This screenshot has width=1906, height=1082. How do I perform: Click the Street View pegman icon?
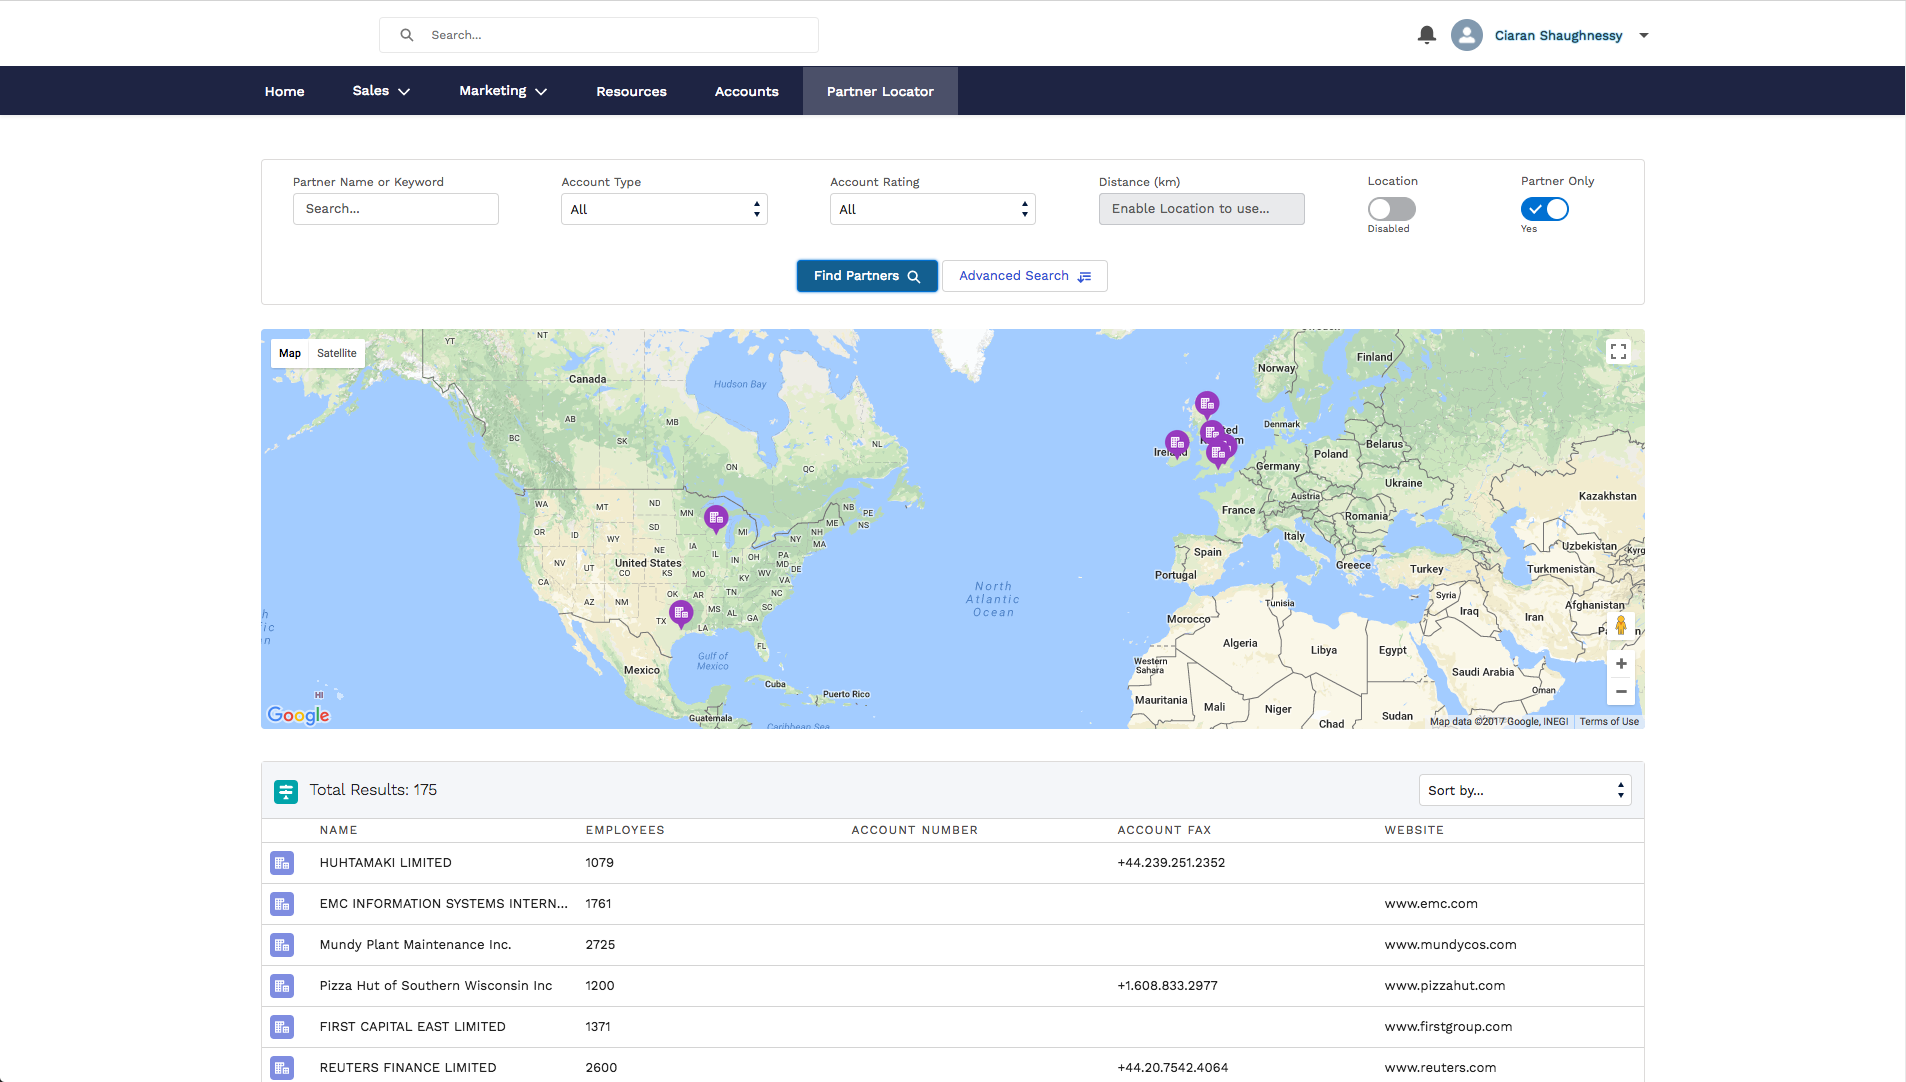(1621, 626)
